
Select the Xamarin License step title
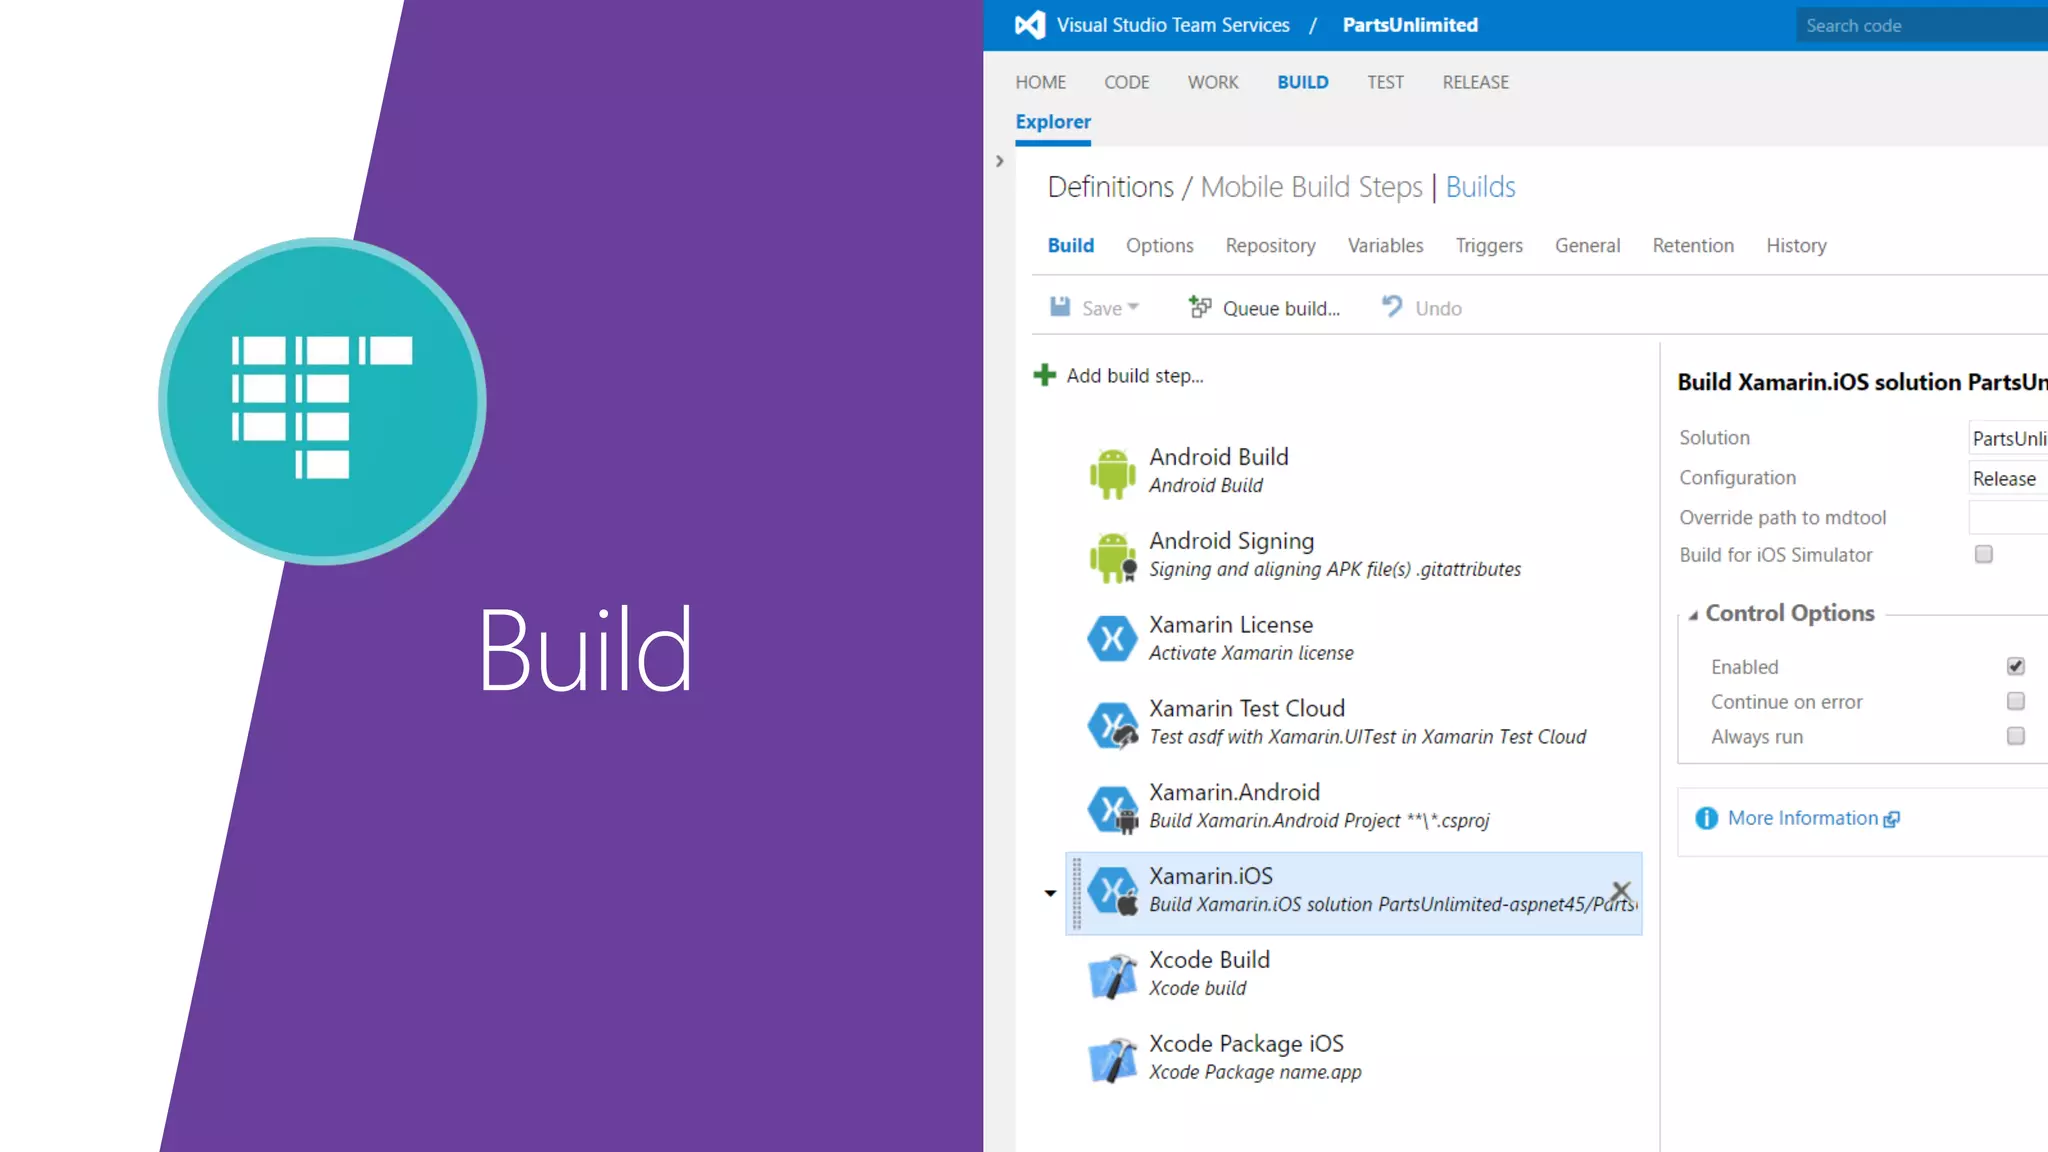(x=1231, y=625)
